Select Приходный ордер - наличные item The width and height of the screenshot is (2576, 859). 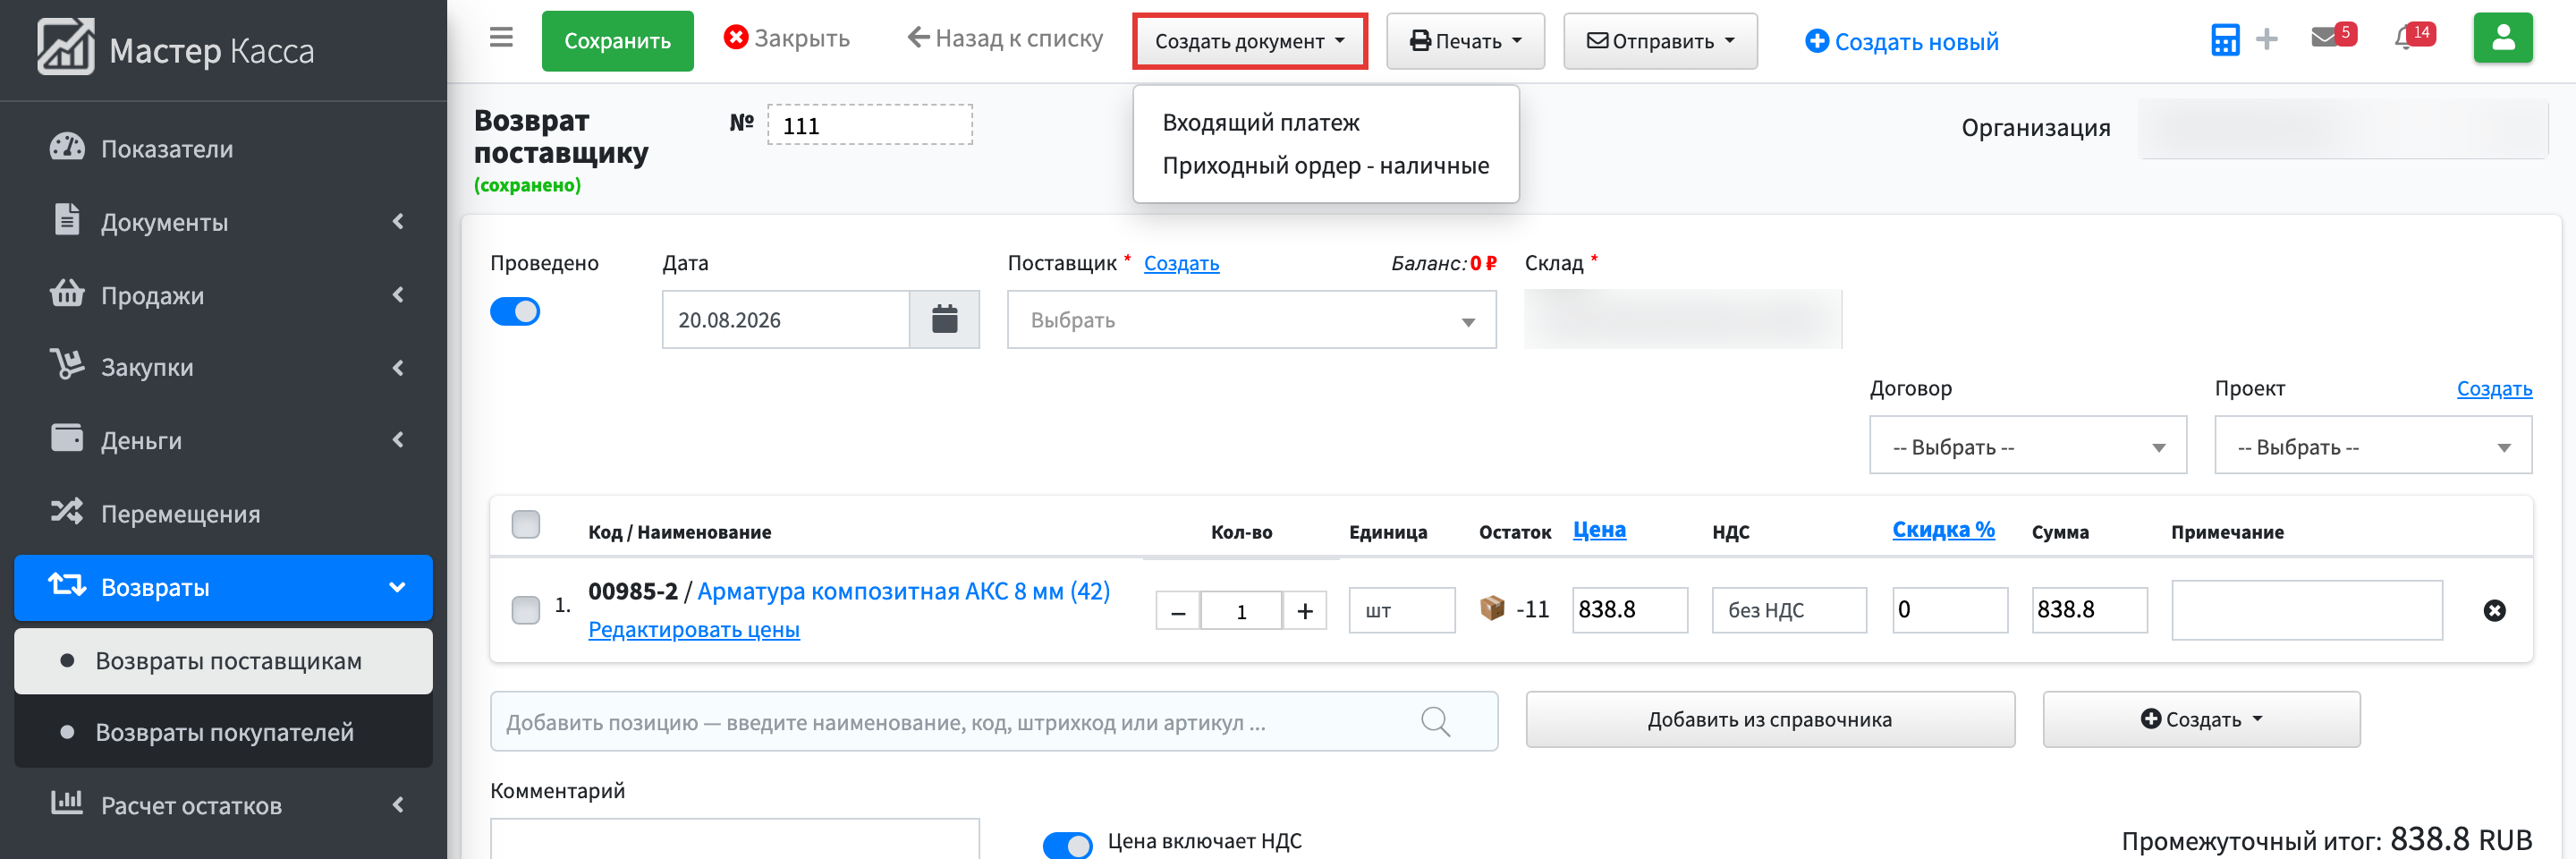pos(1325,165)
